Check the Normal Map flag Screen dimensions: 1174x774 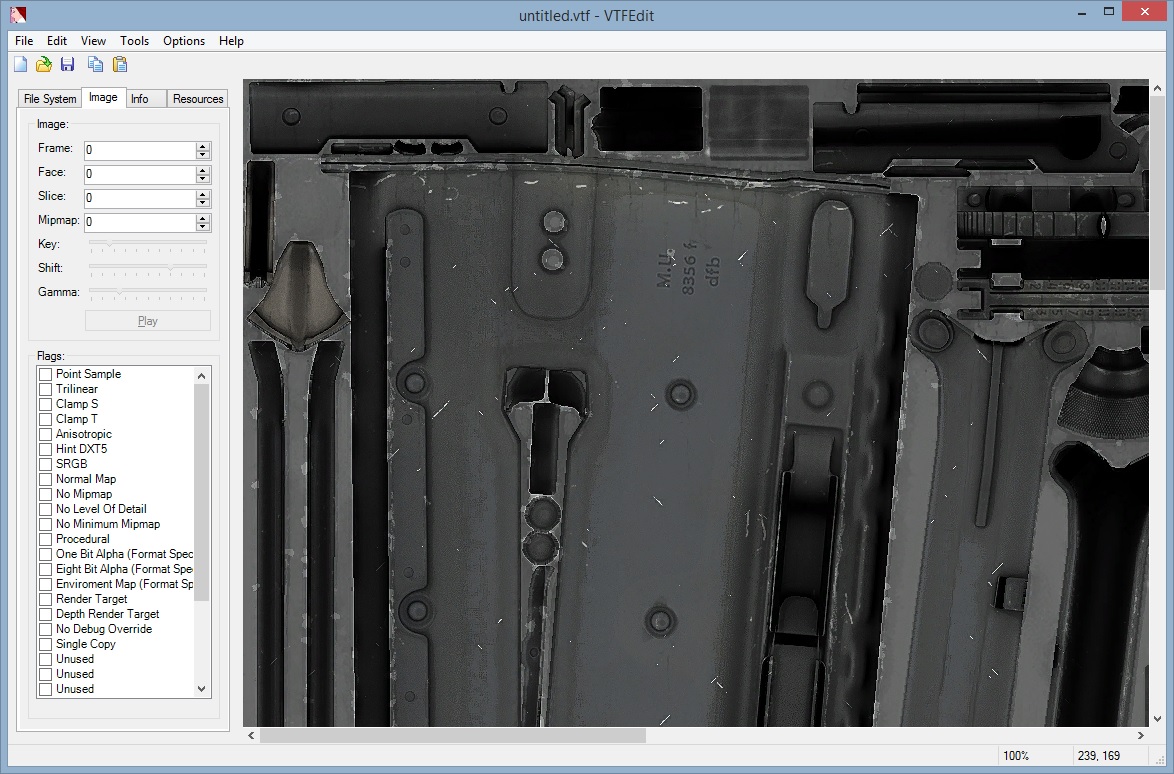[x=46, y=479]
